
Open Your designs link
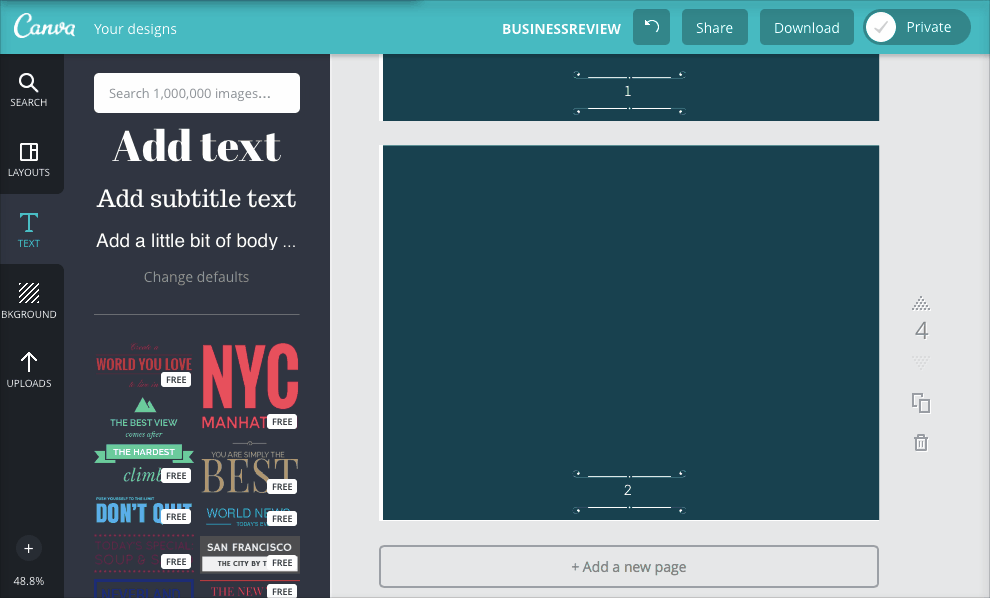point(135,29)
